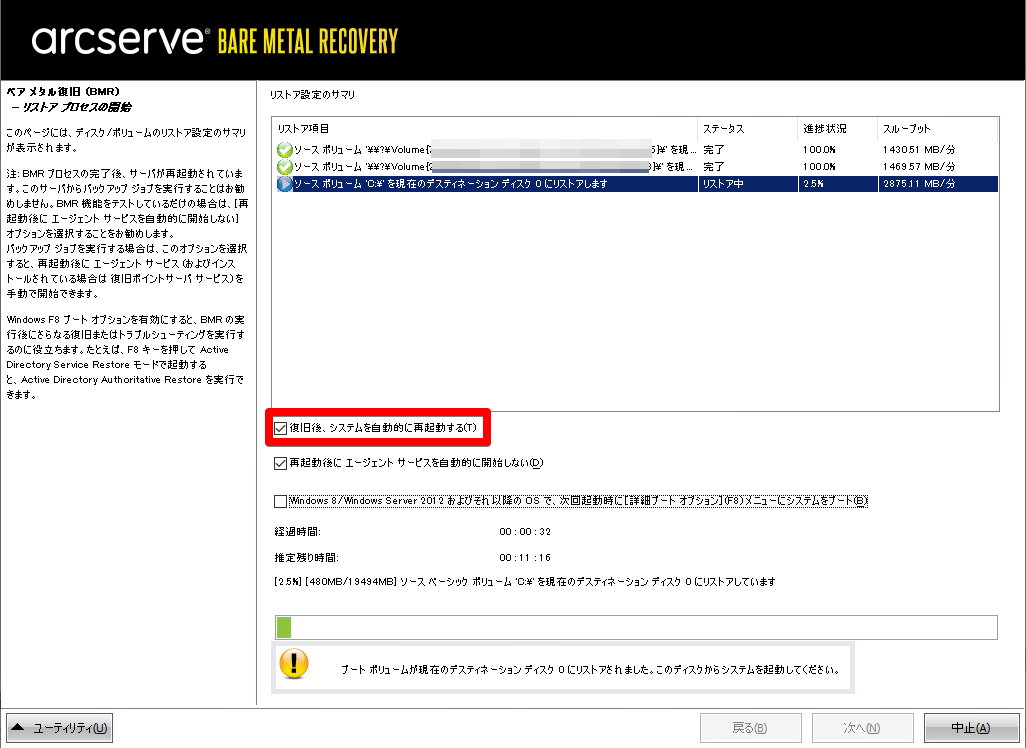Viewport: 1026px width, 748px height.
Task: Click 480MB/19494MB restore status line
Action: 525,582
